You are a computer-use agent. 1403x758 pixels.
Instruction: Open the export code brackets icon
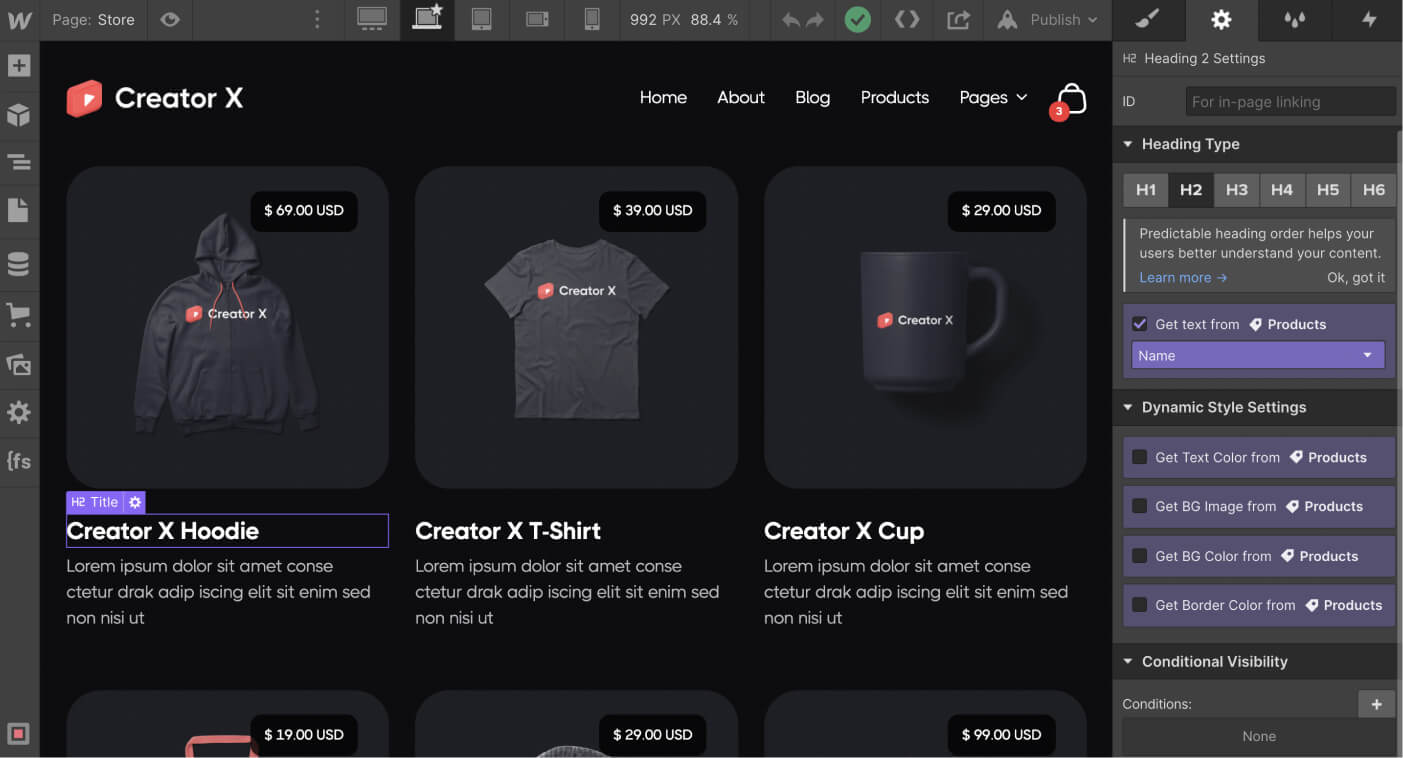click(907, 20)
